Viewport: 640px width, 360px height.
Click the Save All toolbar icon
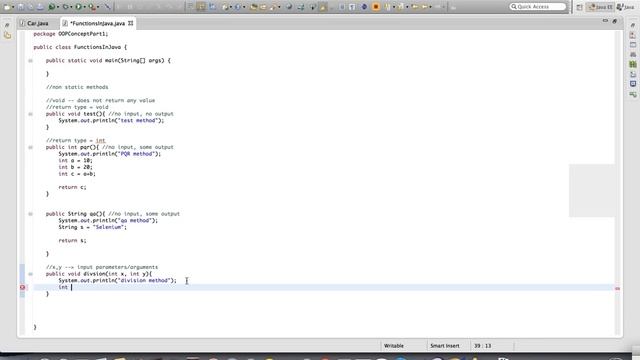[x=30, y=7]
